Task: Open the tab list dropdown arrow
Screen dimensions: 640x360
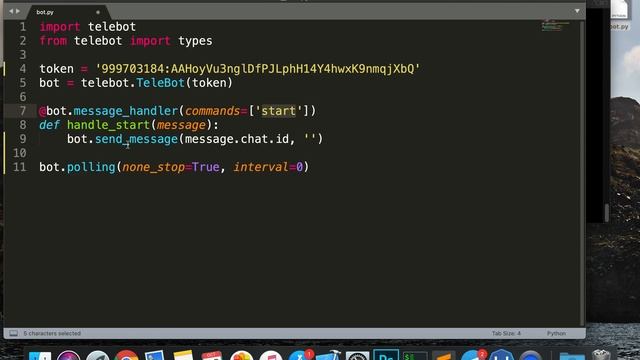Action: pos(577,11)
